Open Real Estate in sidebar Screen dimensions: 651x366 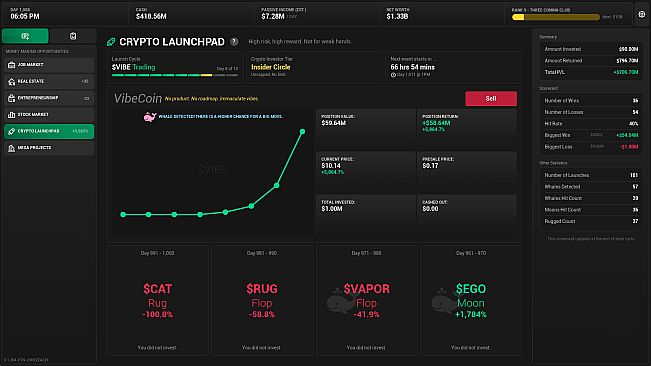[x=49, y=81]
